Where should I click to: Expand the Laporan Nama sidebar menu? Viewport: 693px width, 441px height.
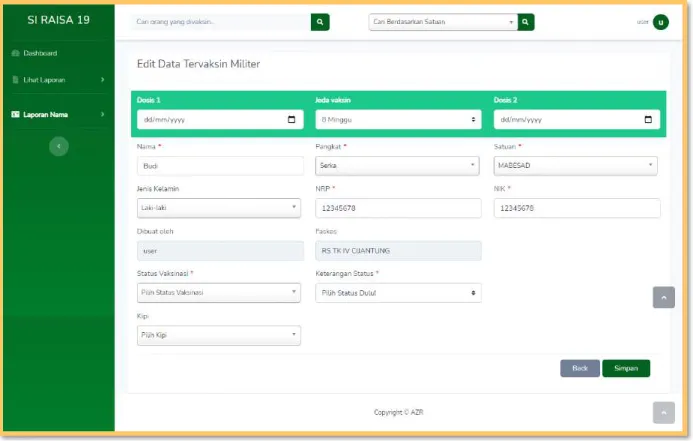click(x=58, y=114)
